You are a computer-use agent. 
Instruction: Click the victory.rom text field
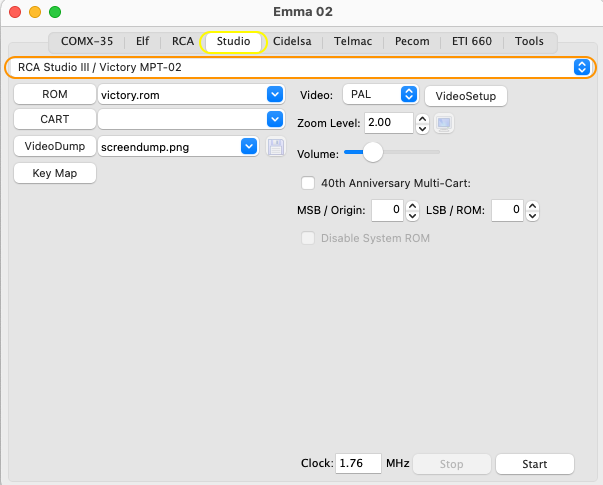(182, 95)
